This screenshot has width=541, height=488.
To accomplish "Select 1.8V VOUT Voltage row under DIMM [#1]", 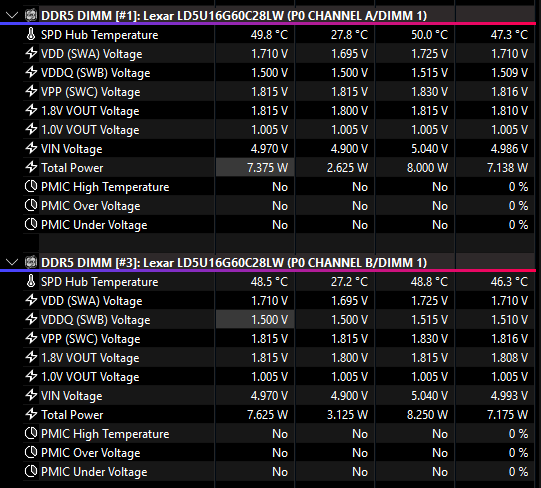I will coord(279,110).
